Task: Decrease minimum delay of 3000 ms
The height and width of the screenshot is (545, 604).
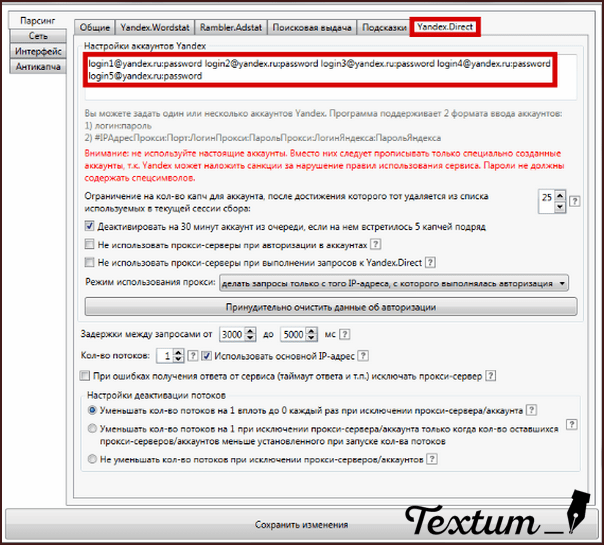Action: coord(250,338)
